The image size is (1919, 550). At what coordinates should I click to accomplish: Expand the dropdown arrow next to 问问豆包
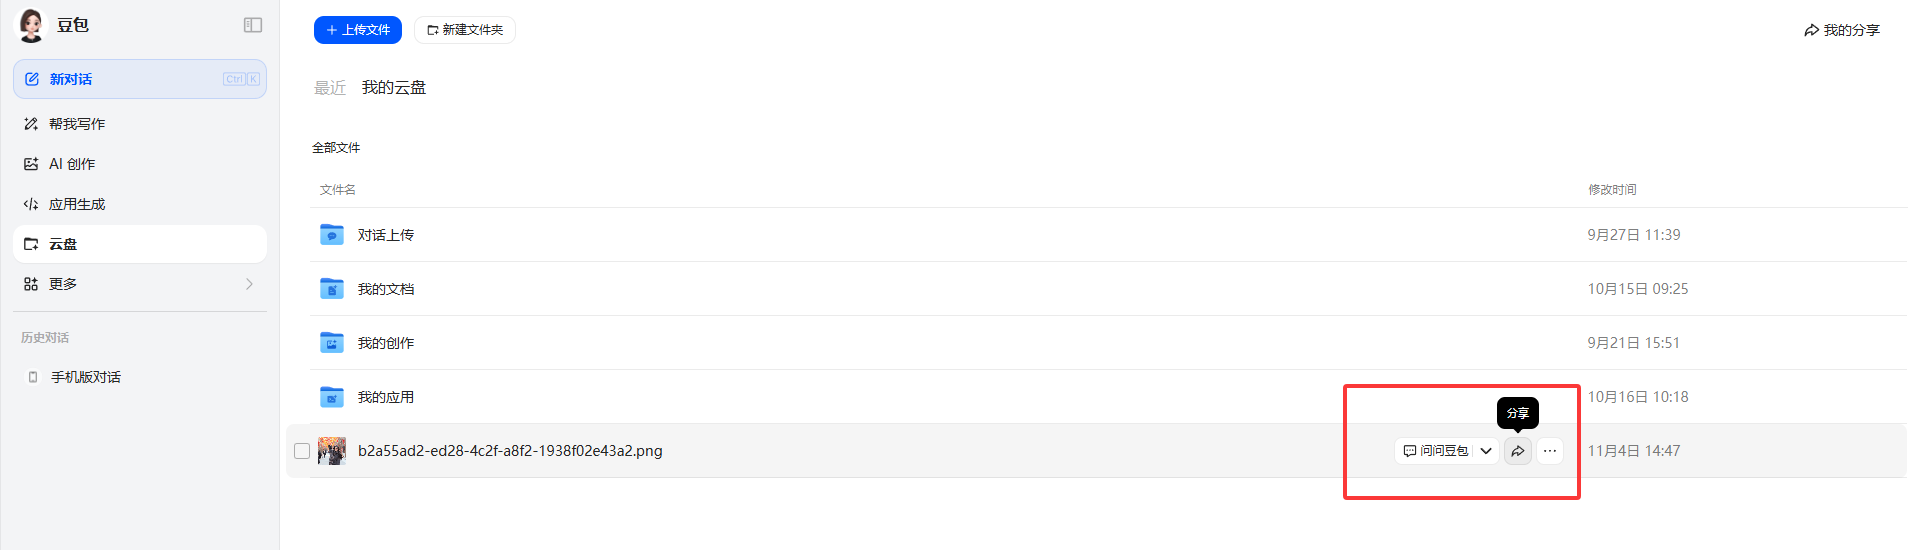click(x=1486, y=451)
